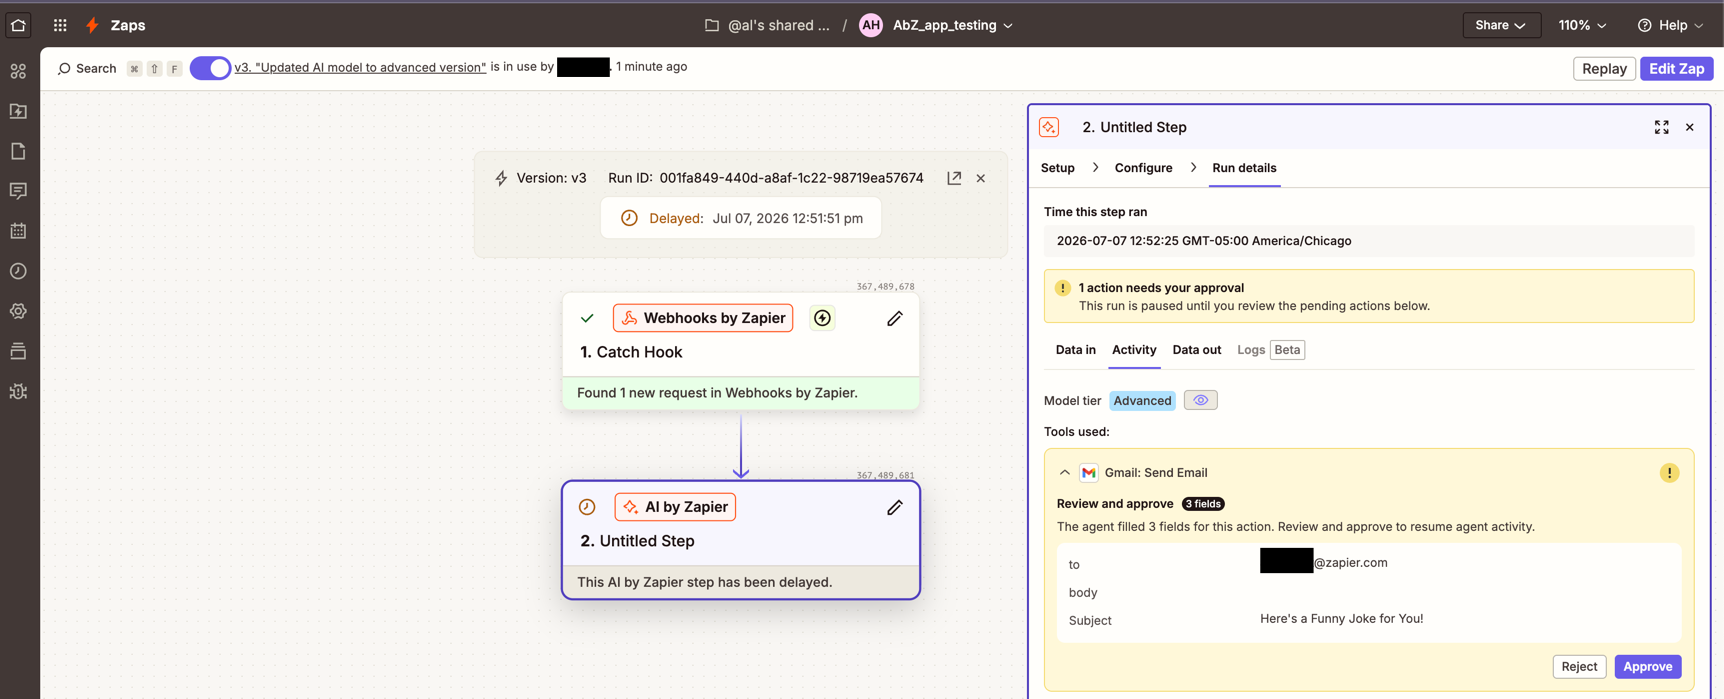This screenshot has height=699, width=1724.
Task: Open the comments sidebar icon
Action: pyautogui.click(x=18, y=191)
